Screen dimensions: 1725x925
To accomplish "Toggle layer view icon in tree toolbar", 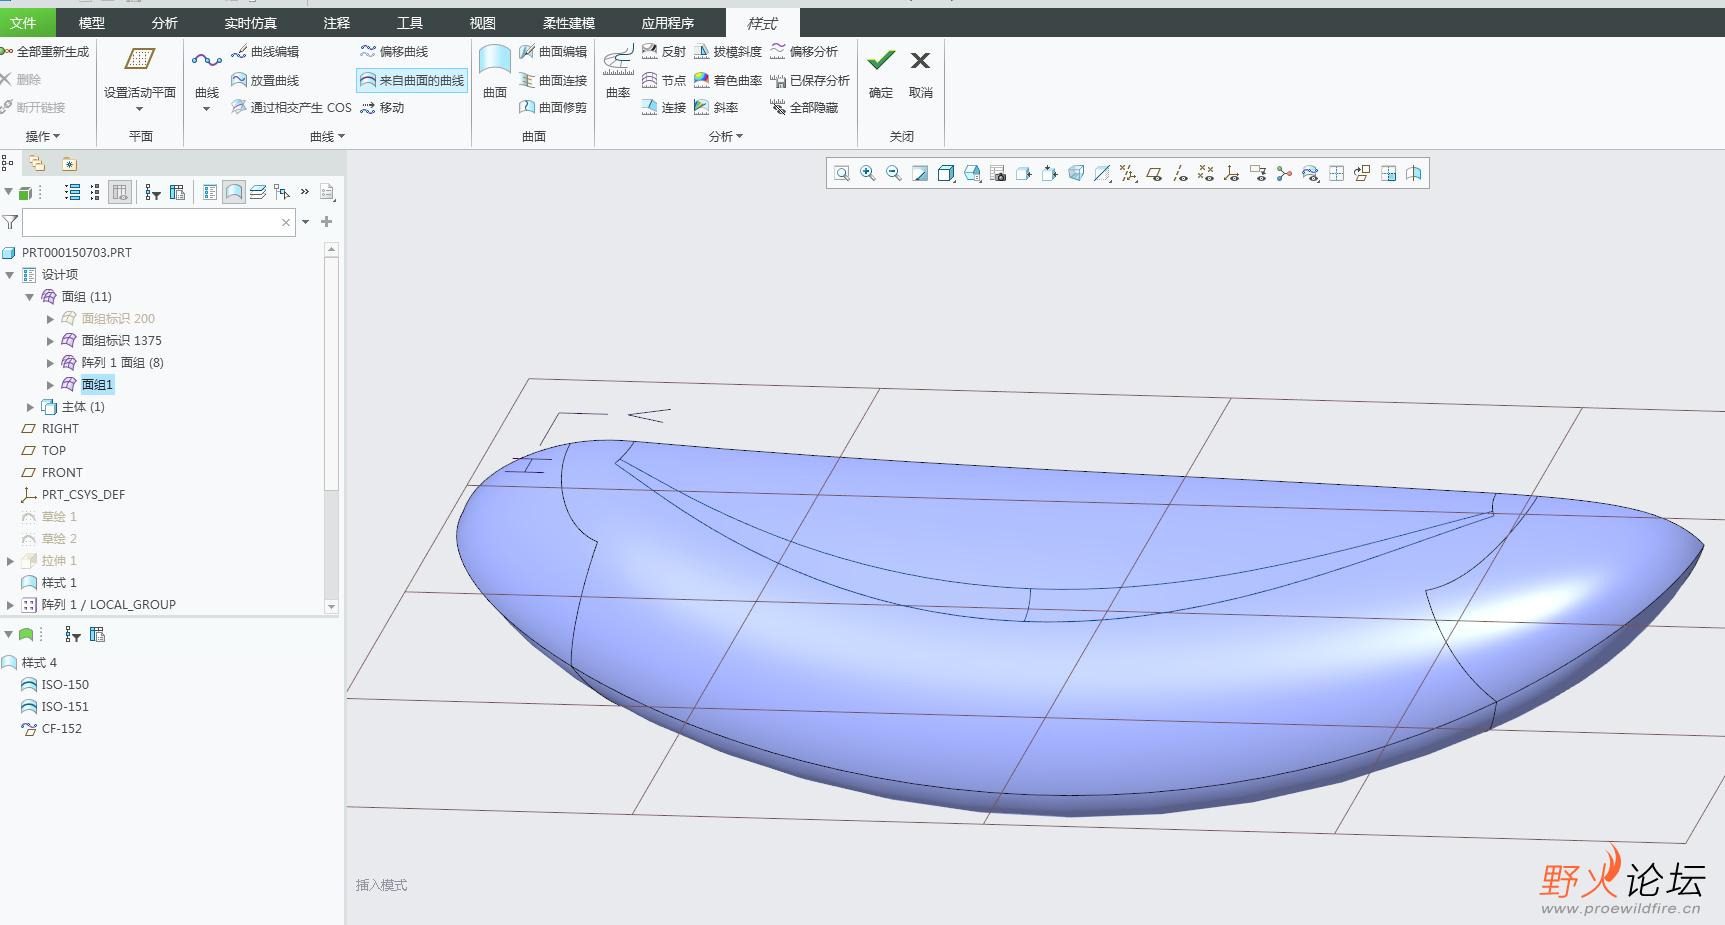I will coord(258,192).
